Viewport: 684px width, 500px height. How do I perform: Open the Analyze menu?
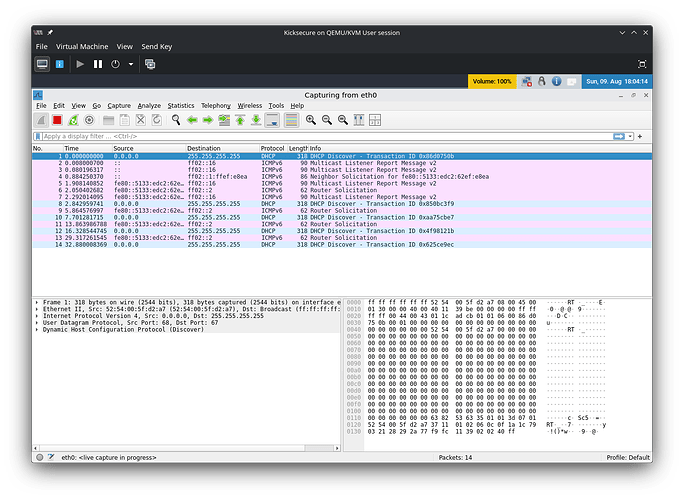(x=149, y=106)
